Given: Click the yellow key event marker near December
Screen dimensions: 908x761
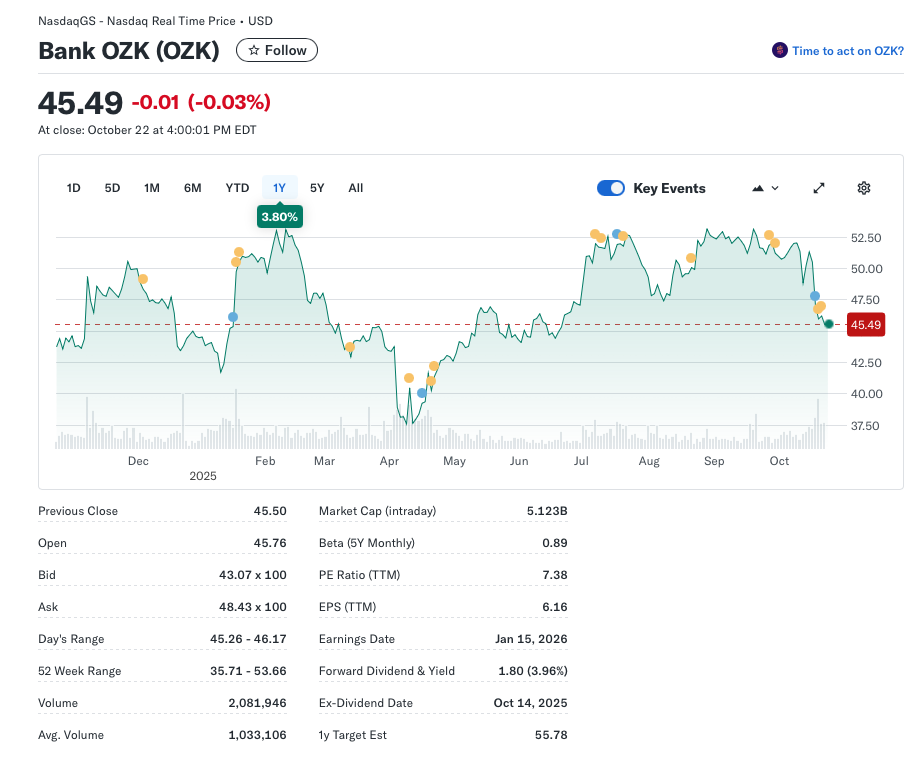Looking at the screenshot, I should (143, 279).
